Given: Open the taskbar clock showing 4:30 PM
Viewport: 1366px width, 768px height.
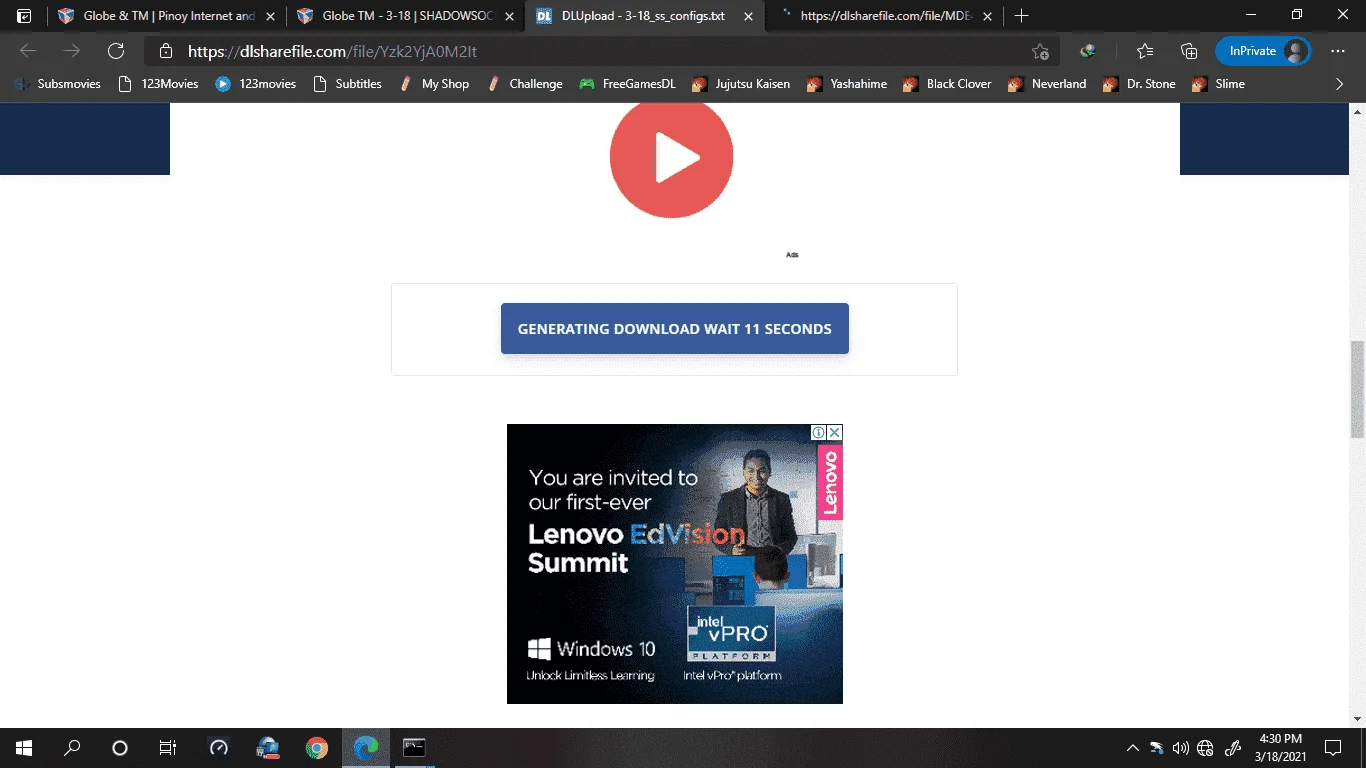Looking at the screenshot, I should [1279, 748].
